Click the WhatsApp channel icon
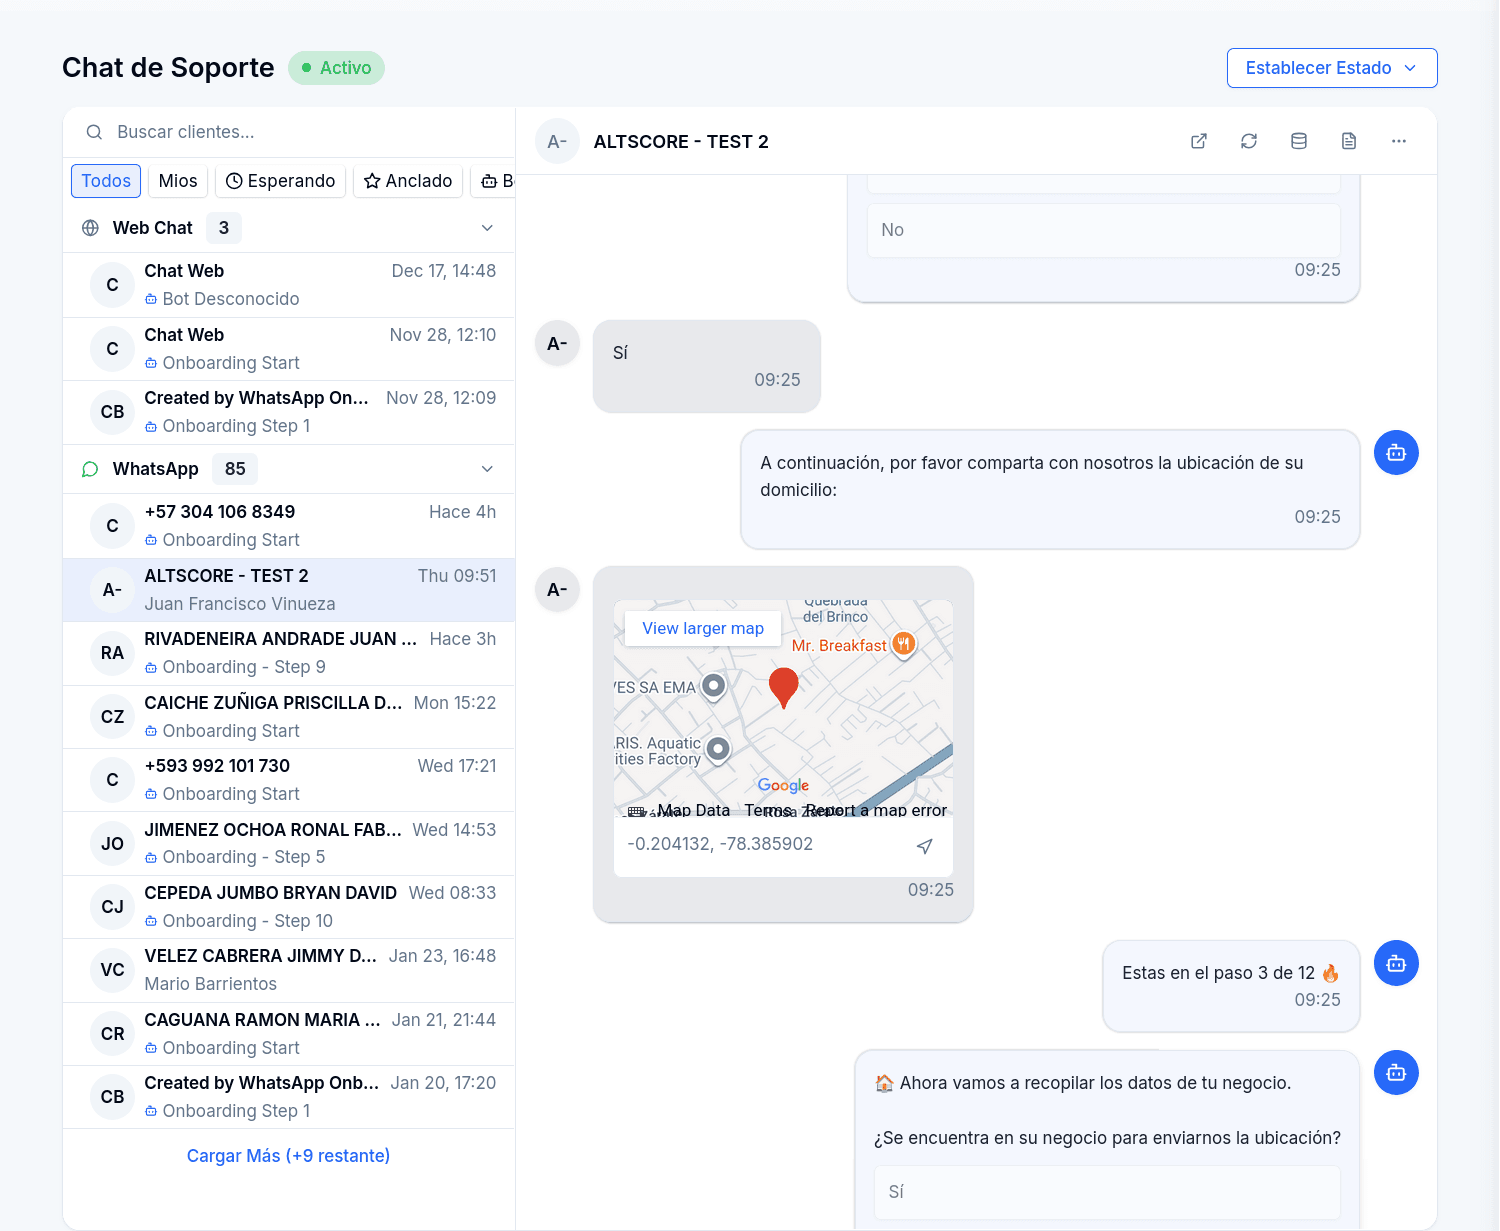Image resolution: width=1500 pixels, height=1231 pixels. pos(90,469)
